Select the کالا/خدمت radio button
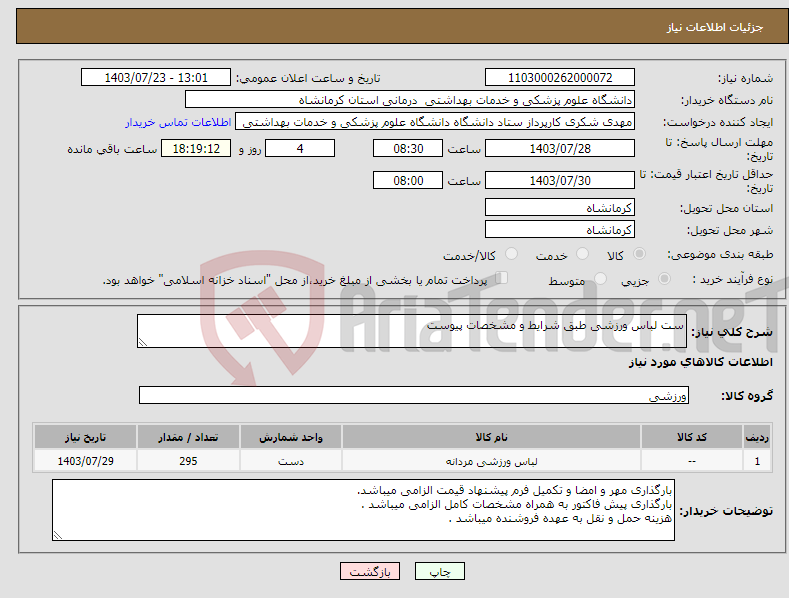The width and height of the screenshot is (789, 598). [x=511, y=254]
